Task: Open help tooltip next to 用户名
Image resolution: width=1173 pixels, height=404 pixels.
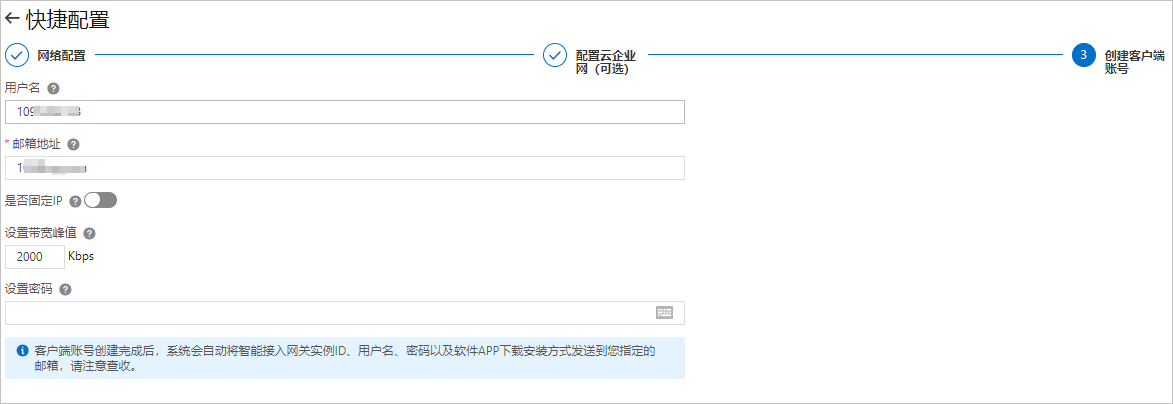Action: coord(53,88)
